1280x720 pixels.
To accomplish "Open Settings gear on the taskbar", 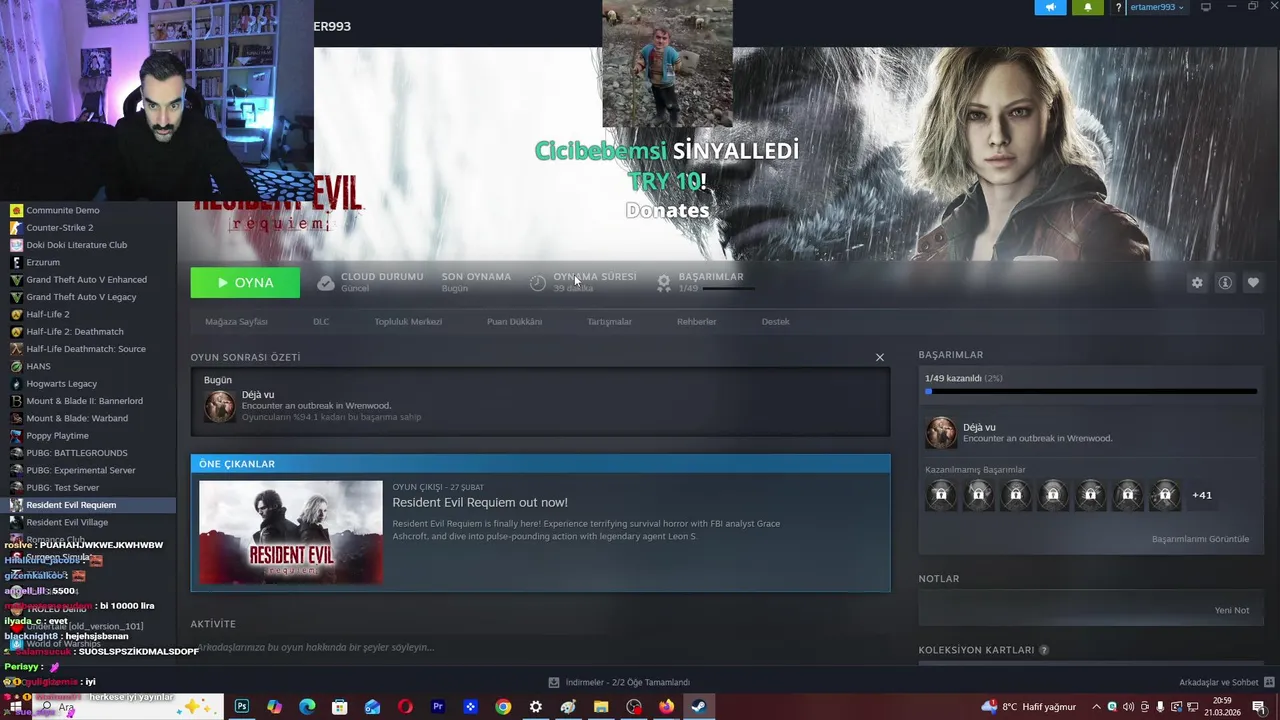I will 536,707.
